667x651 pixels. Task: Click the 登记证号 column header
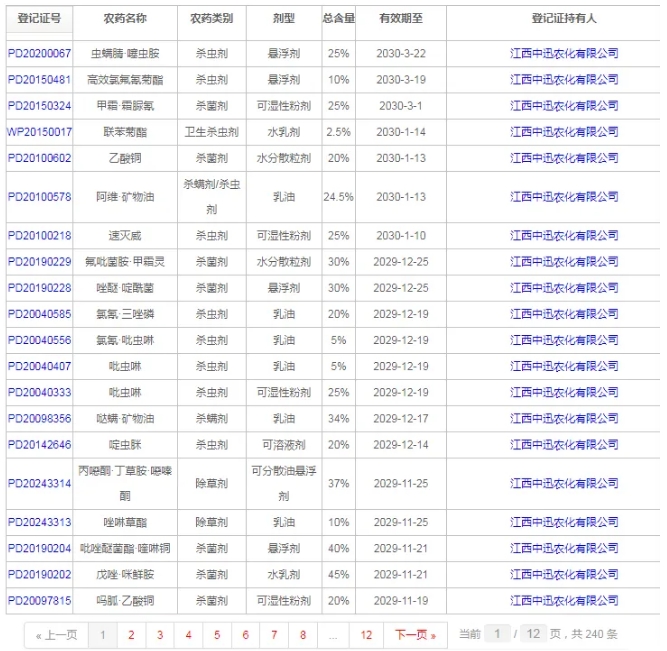39,18
